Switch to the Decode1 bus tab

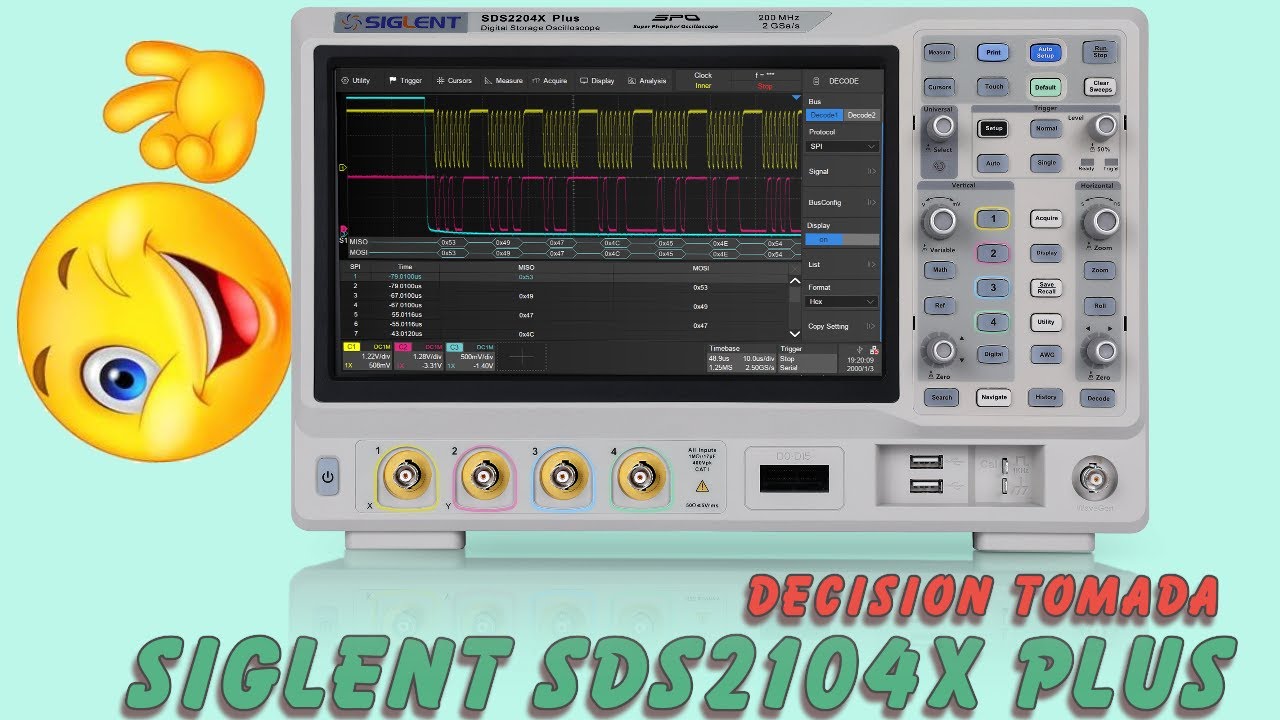point(825,115)
